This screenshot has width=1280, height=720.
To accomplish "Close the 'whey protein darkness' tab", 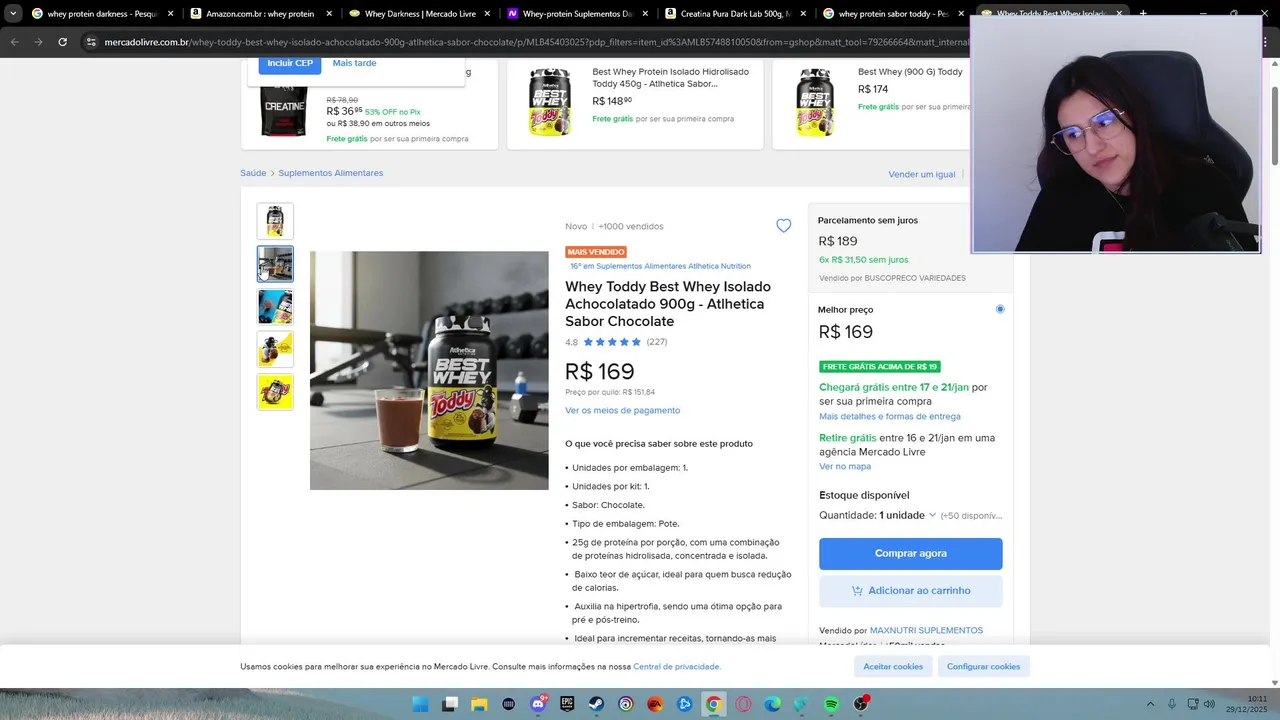I will click(171, 14).
